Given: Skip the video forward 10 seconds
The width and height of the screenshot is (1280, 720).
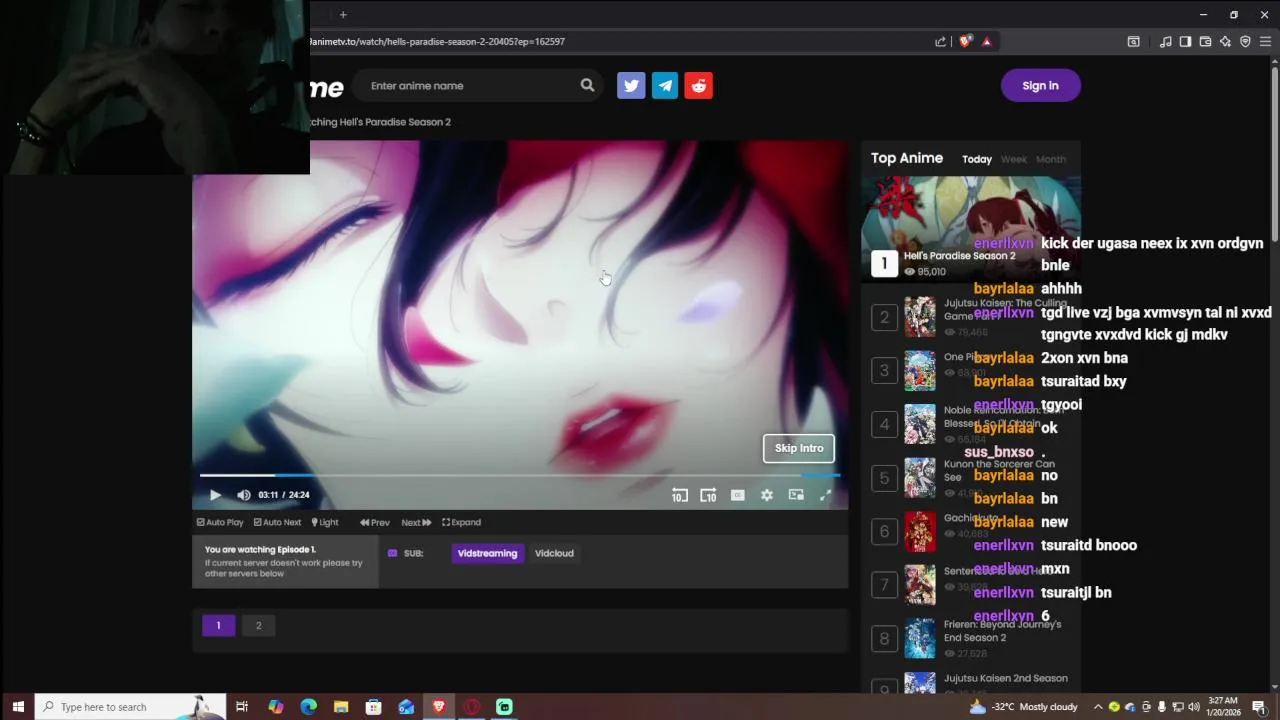Looking at the screenshot, I should (708, 495).
